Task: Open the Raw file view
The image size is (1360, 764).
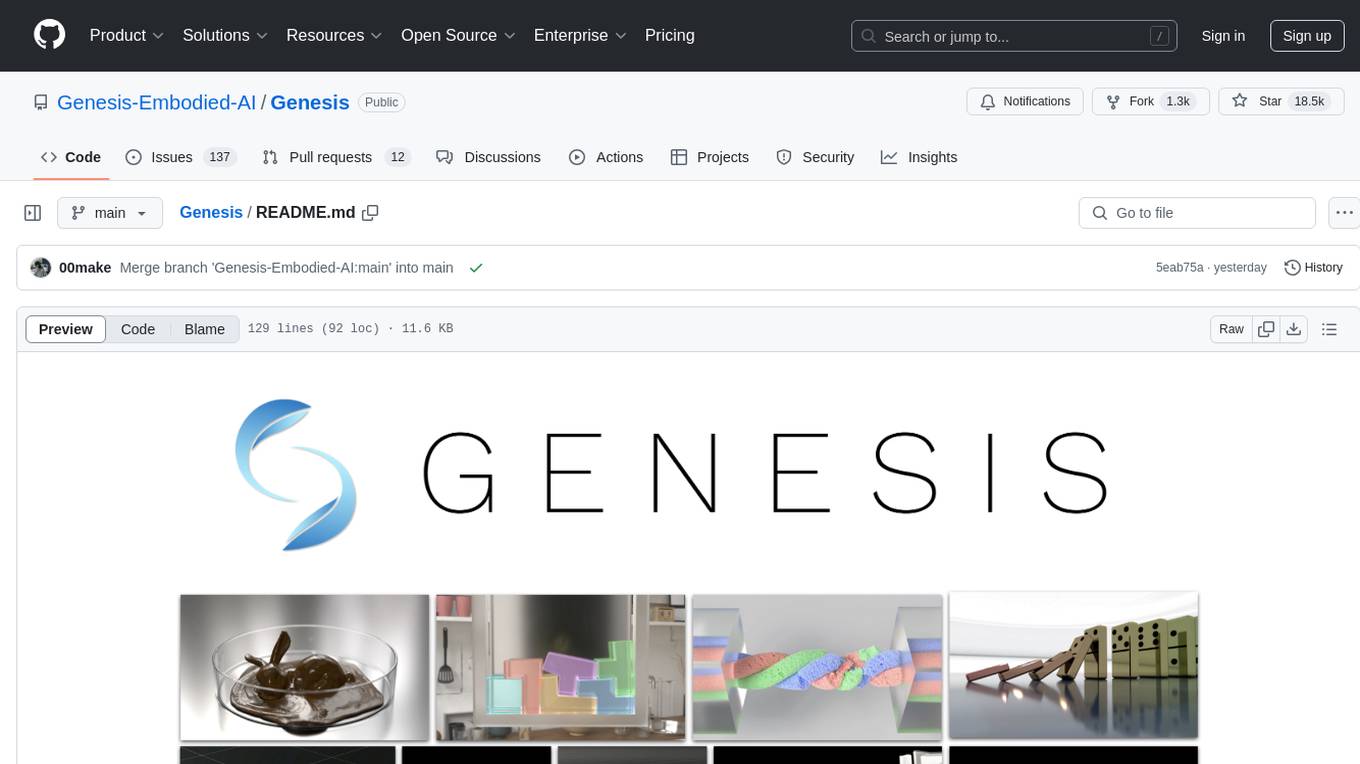Action: click(1231, 329)
